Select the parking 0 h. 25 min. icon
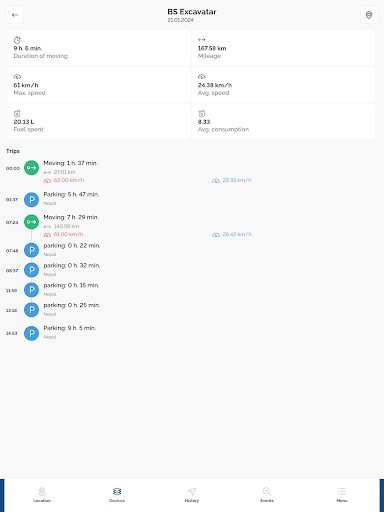Screen dimensions: 384x512 [x=31, y=310]
